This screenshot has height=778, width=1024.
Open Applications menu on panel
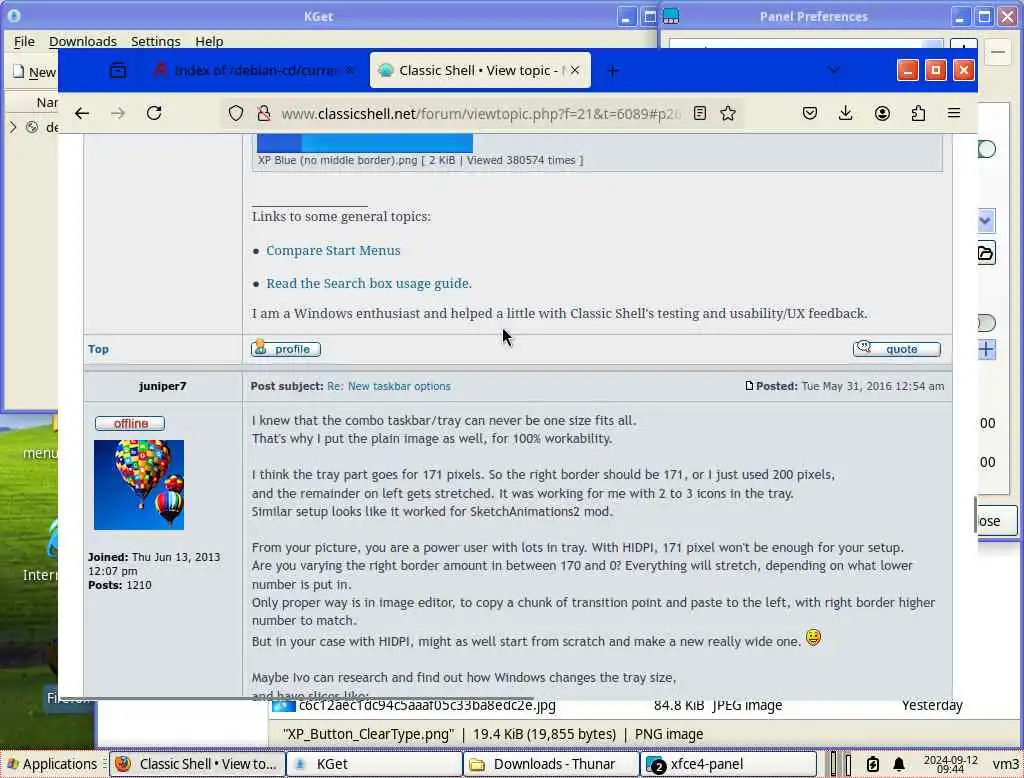click(x=51, y=764)
